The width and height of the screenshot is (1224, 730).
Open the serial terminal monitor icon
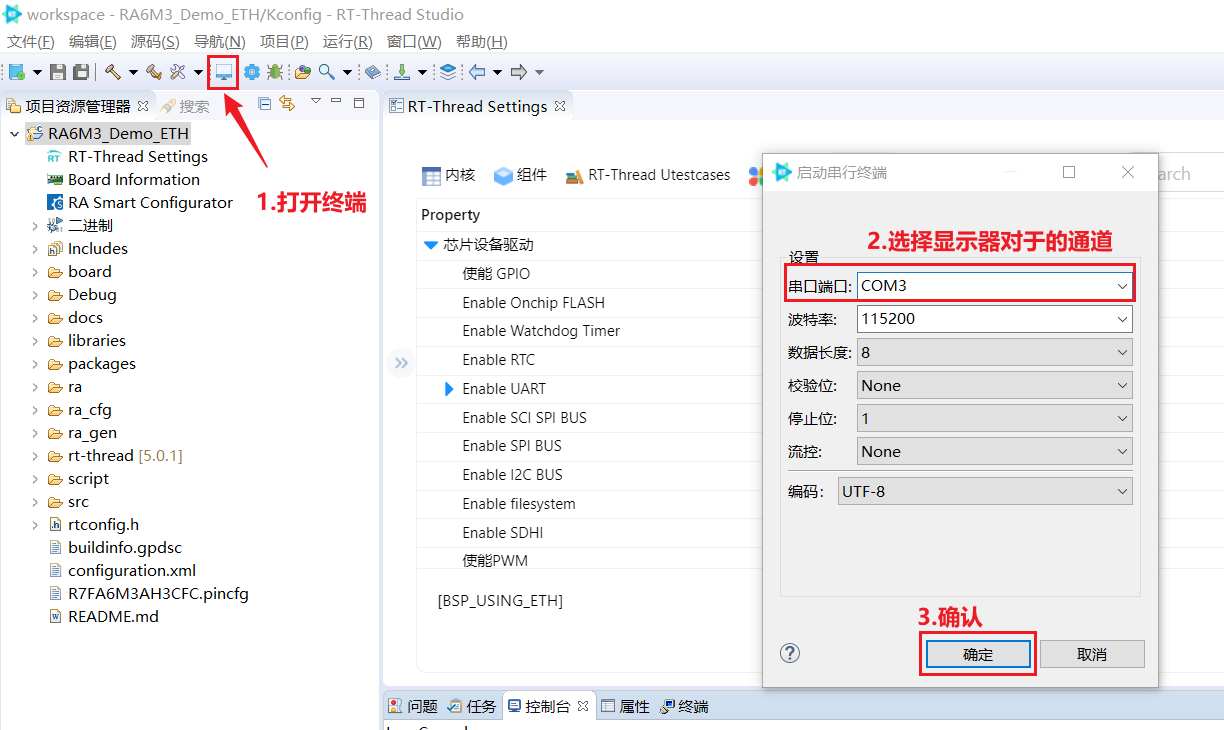tap(224, 72)
